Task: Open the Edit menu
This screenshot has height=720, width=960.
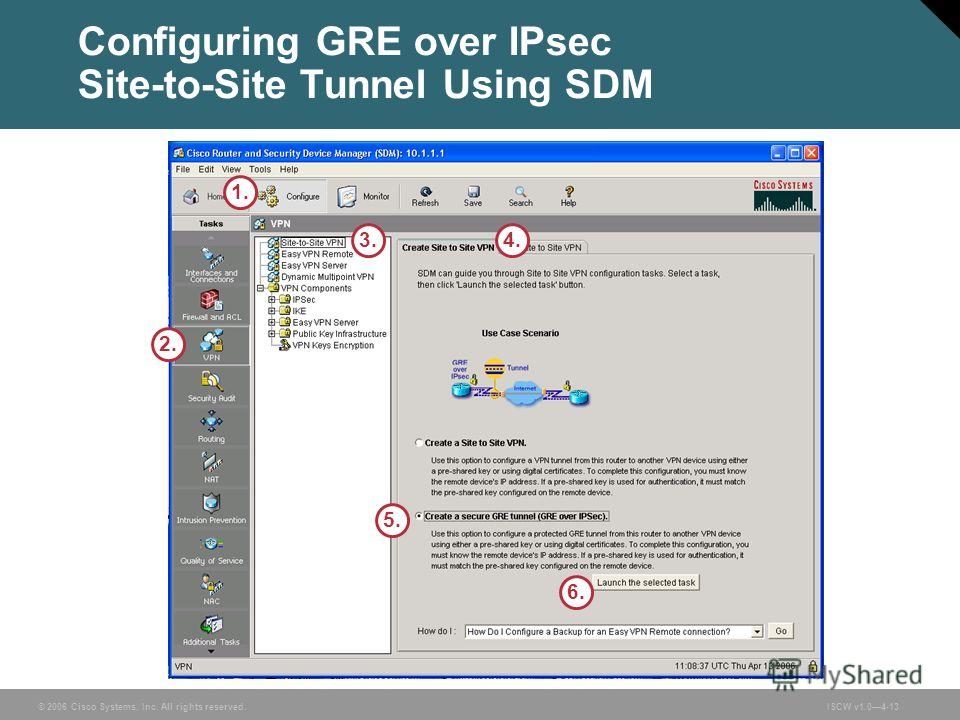Action: click(206, 170)
